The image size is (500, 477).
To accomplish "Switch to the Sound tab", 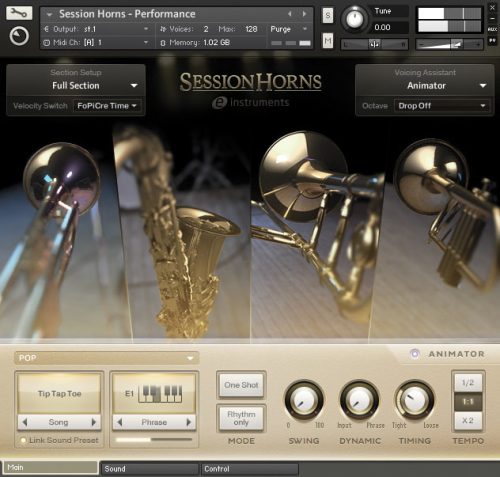I will pos(150,469).
